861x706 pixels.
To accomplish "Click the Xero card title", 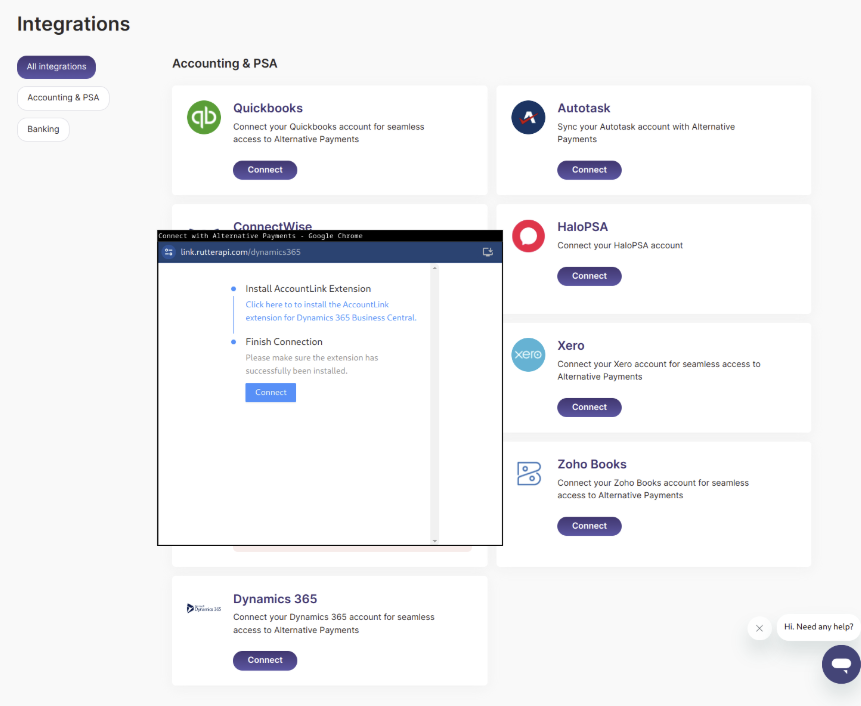I will click(571, 345).
